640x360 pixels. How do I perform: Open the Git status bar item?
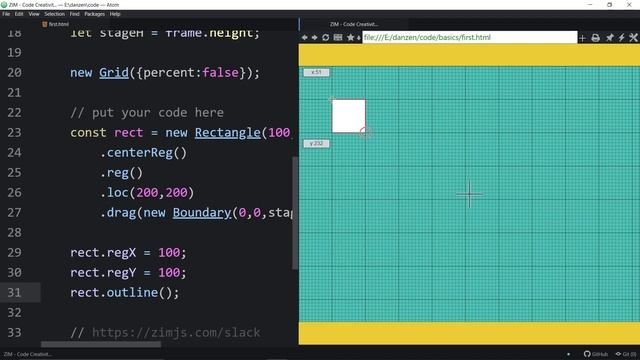(626, 354)
